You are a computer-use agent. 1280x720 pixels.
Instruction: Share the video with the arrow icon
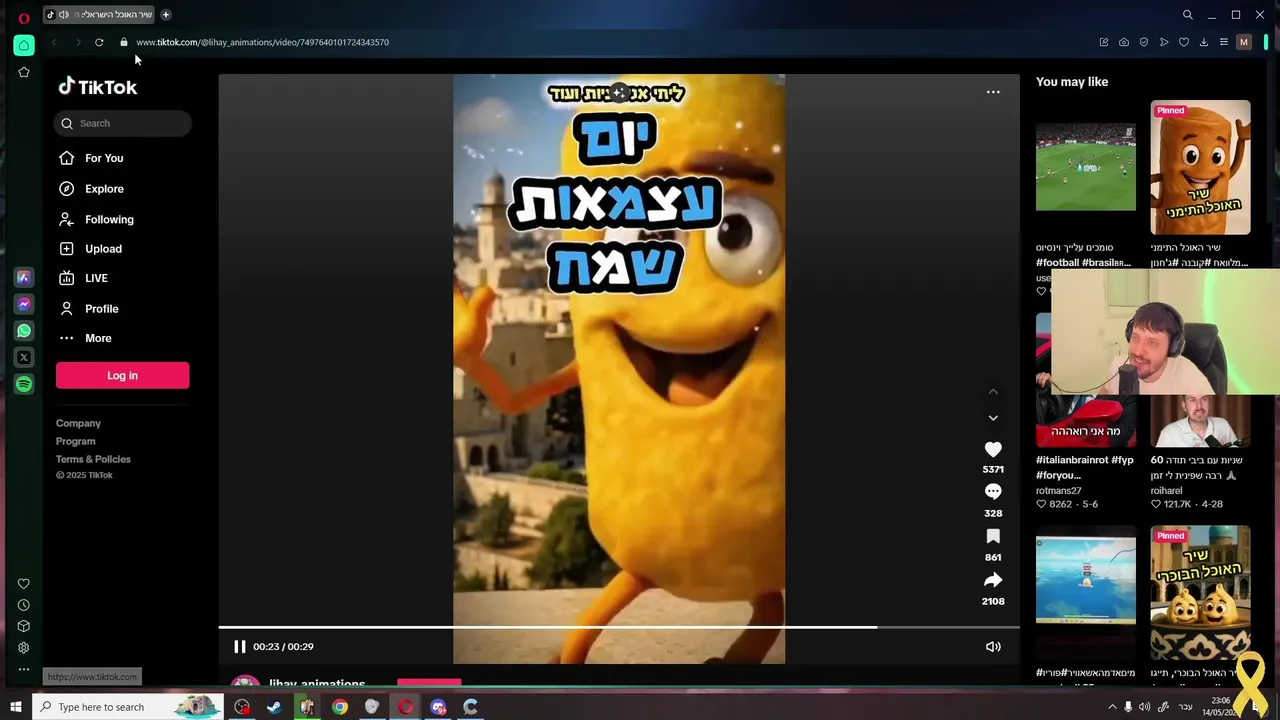pyautogui.click(x=993, y=580)
